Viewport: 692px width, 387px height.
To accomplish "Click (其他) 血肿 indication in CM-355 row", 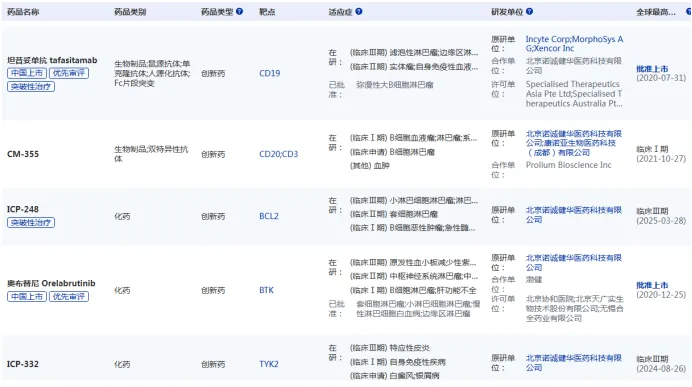I will click(x=370, y=166).
